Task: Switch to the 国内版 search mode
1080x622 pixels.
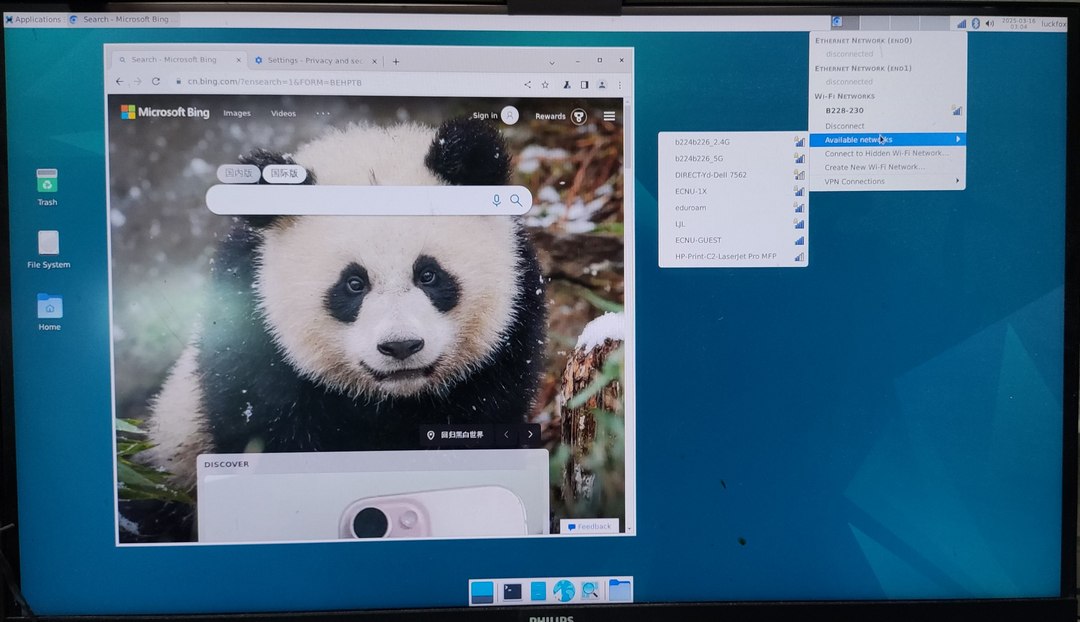Action: [238, 173]
